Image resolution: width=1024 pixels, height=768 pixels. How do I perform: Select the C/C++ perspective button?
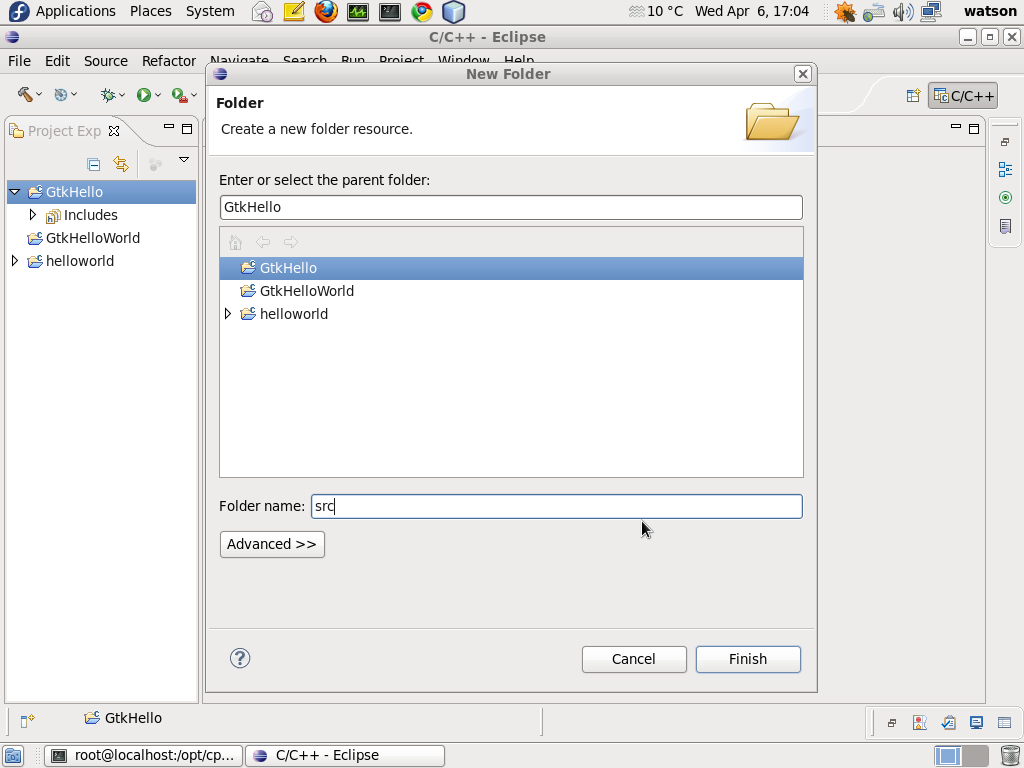pos(963,96)
